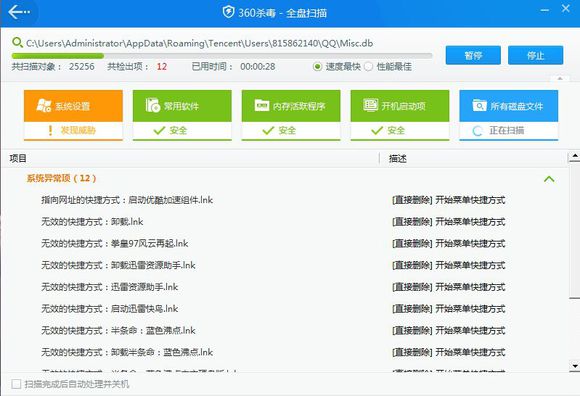Open the 常用软件 category tile
The width and height of the screenshot is (580, 396).
point(182,115)
